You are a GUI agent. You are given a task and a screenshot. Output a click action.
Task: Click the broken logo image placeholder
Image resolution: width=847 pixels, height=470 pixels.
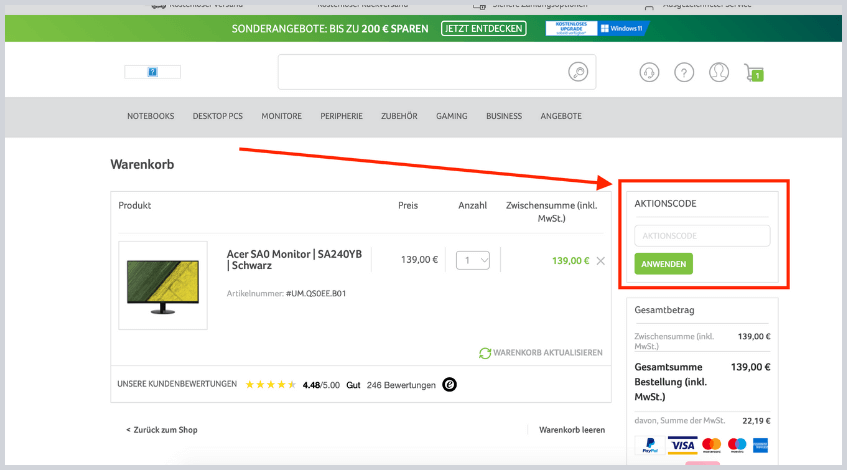click(x=152, y=72)
